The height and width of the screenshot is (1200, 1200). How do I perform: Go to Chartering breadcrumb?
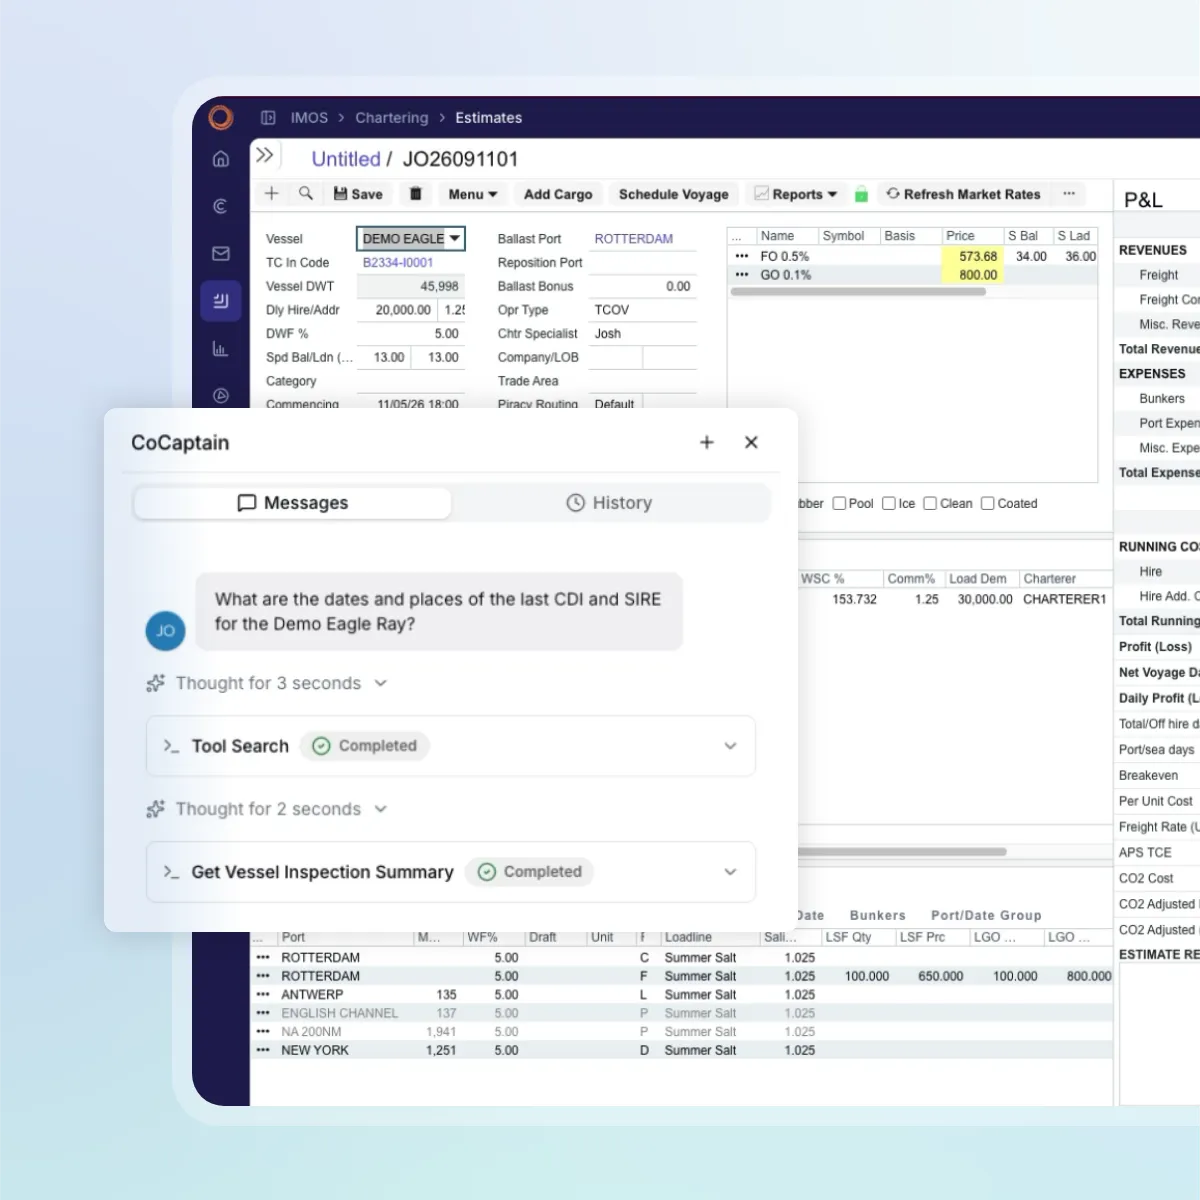(392, 118)
